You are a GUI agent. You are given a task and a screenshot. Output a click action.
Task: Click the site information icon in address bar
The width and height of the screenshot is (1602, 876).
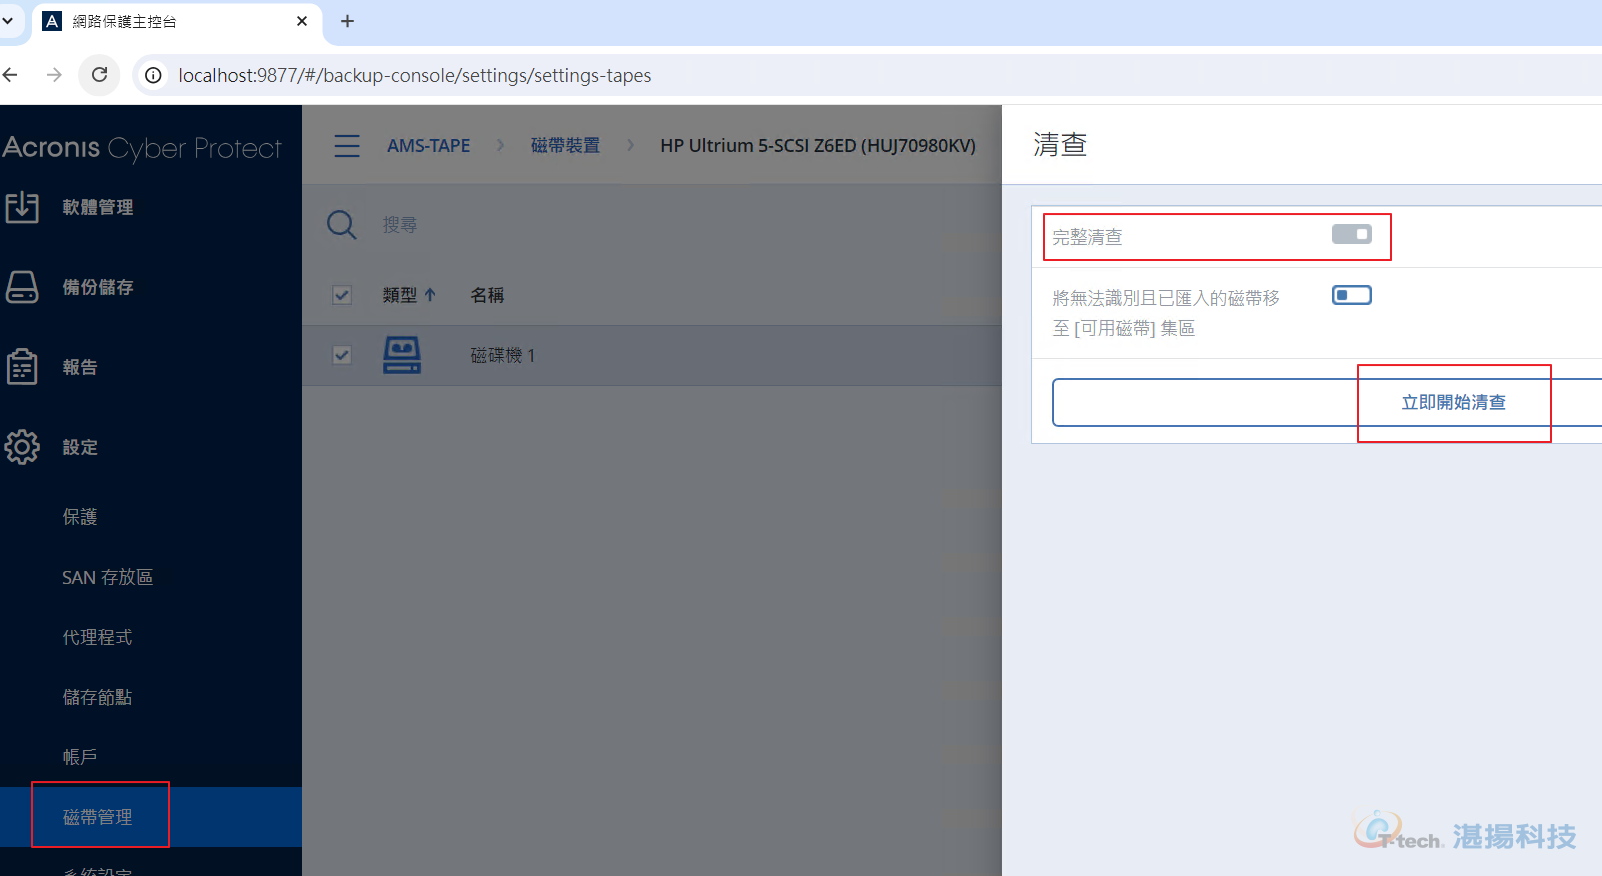point(153,75)
